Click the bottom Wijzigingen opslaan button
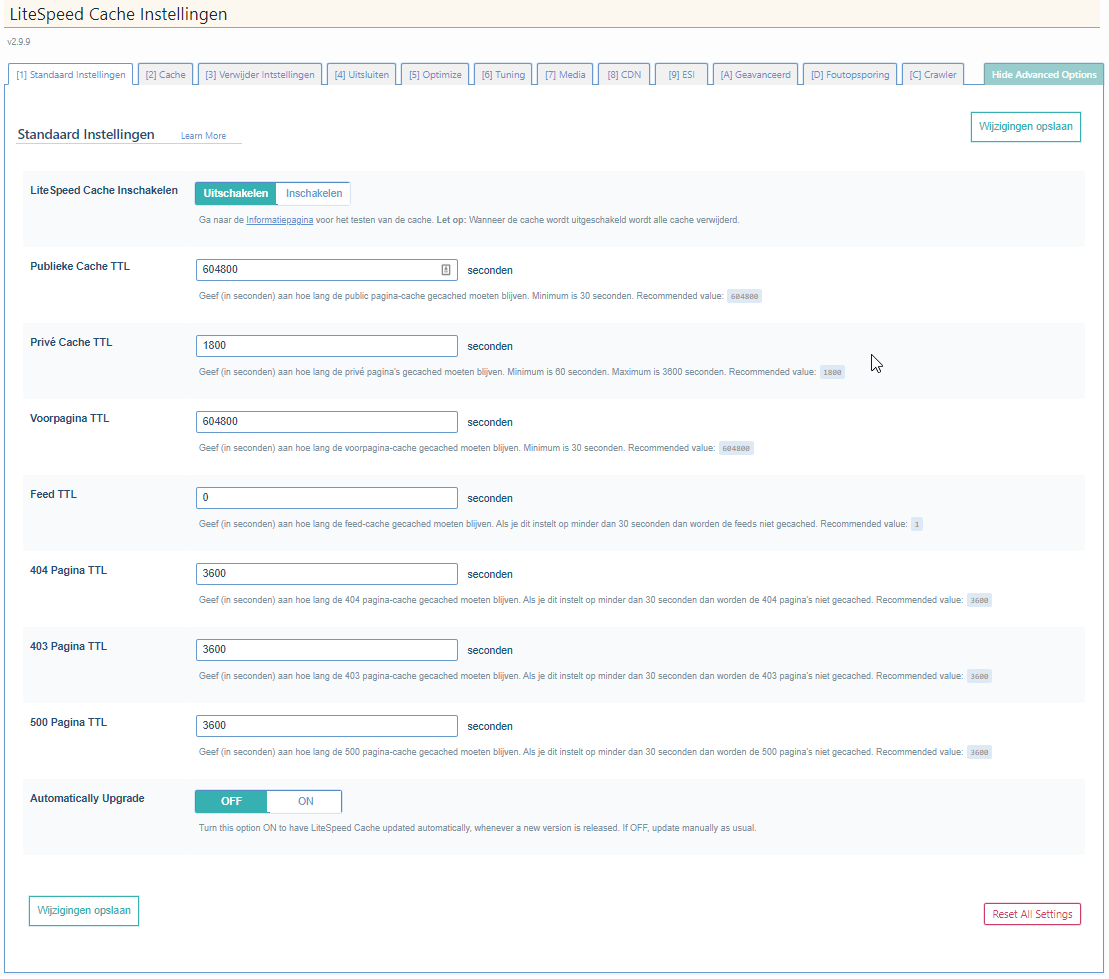Image resolution: width=1109 pixels, height=979 pixels. [x=84, y=910]
